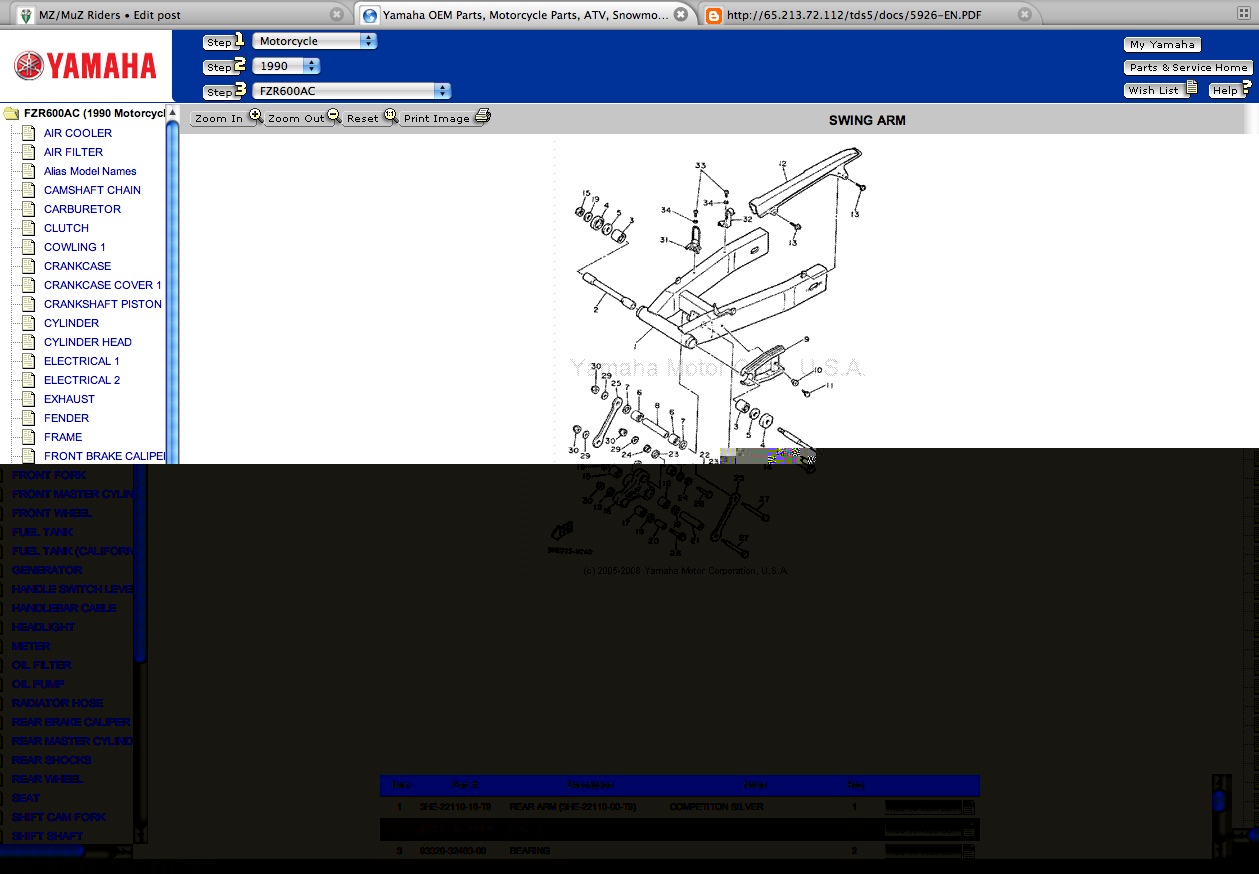Click the document icon beside CRANKCASE COVER 1
This screenshot has width=1259, height=874.
point(28,285)
